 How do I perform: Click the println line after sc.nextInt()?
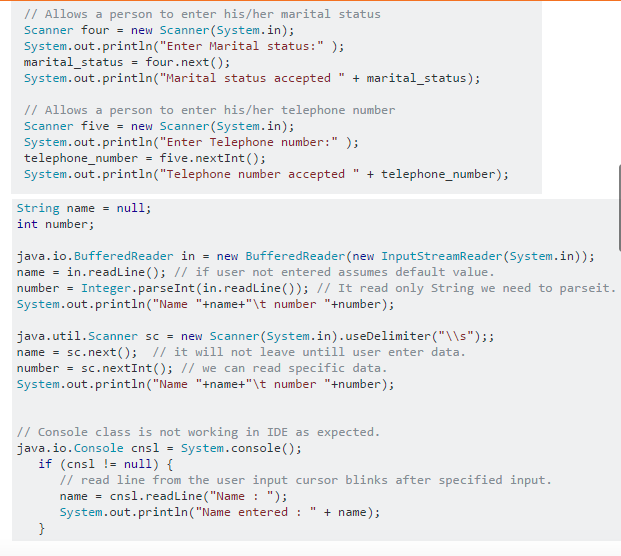pos(206,384)
